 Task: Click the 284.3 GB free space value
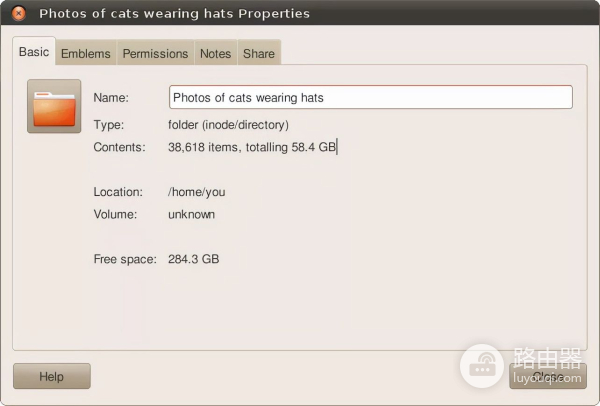click(x=193, y=260)
